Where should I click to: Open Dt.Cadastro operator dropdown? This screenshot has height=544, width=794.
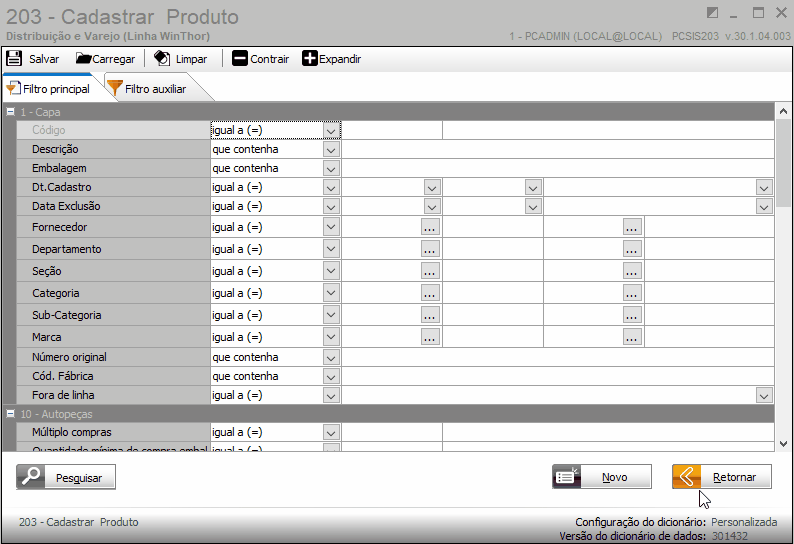tap(331, 188)
